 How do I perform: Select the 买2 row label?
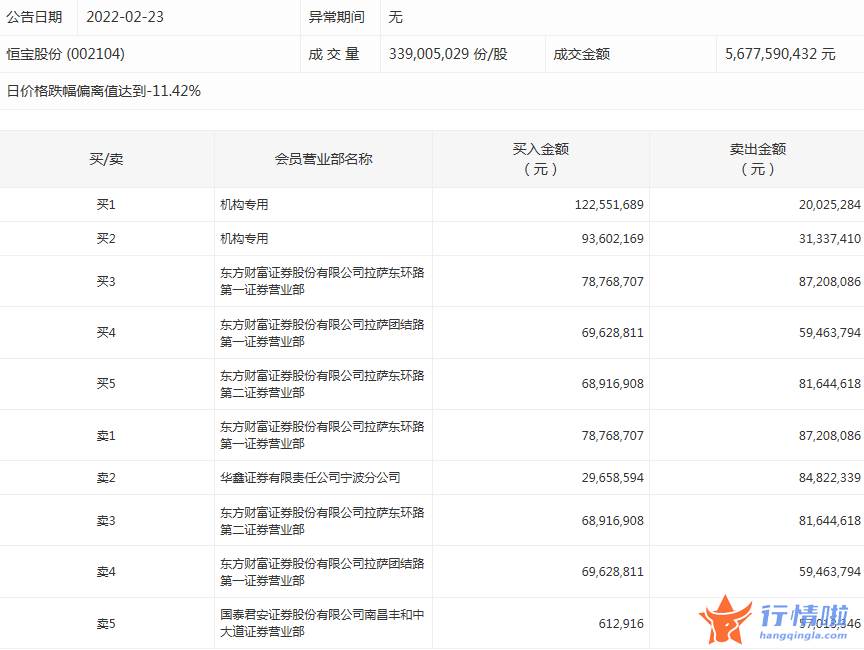[x=106, y=239]
